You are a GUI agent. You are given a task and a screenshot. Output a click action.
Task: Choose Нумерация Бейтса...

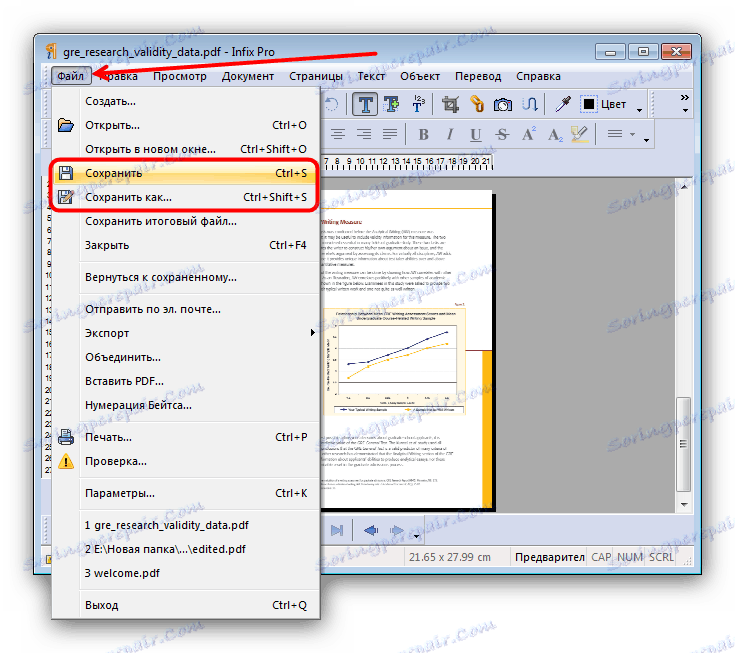pos(186,405)
